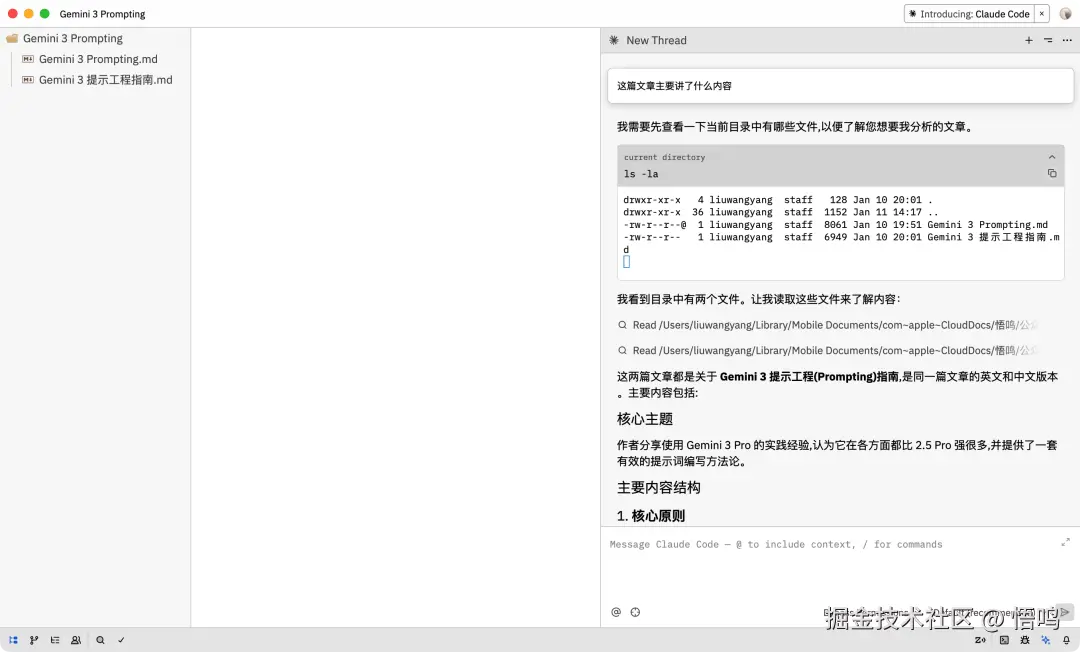Open the user avatar menu
Screen dimensions: 1080x652
1066,14
